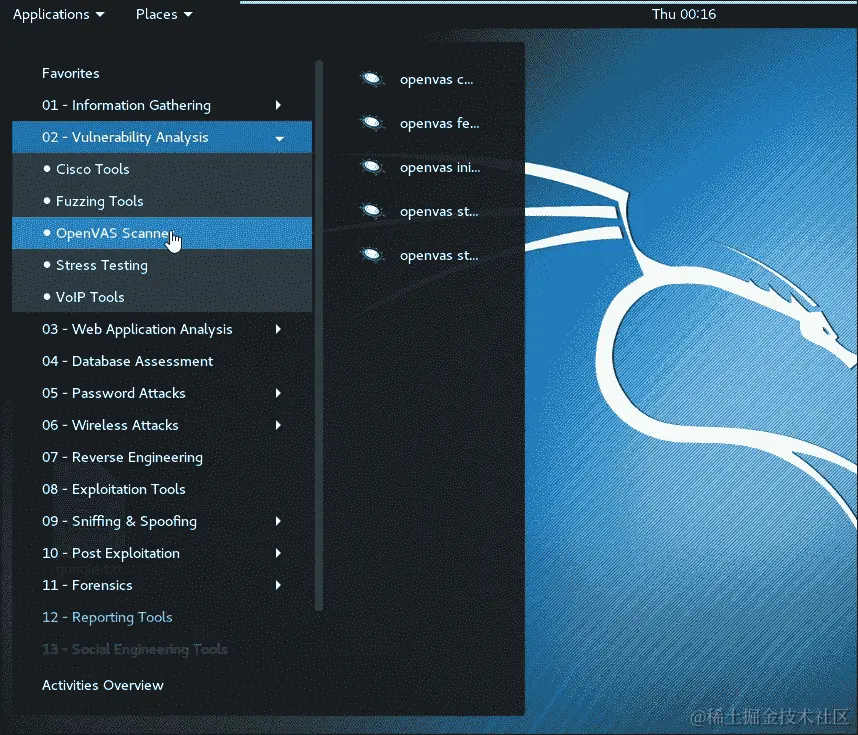
Task: Select the Fuzzing Tools subcategory
Action: pyautogui.click(x=162, y=201)
